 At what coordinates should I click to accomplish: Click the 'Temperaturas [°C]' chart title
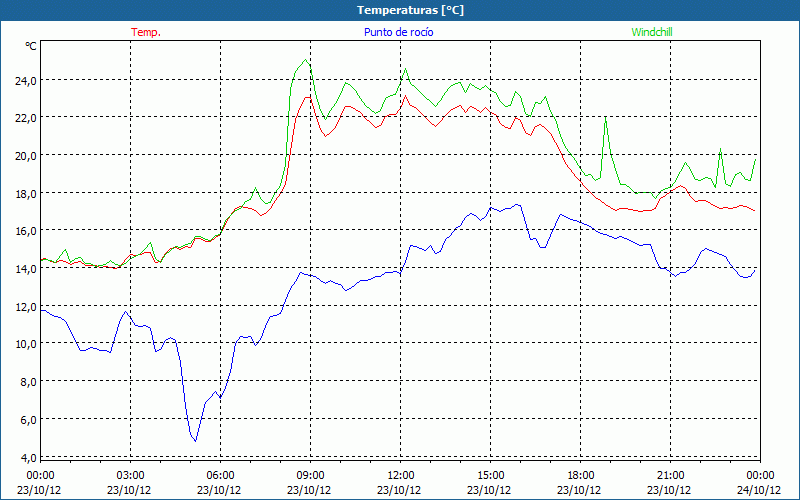(x=410, y=10)
